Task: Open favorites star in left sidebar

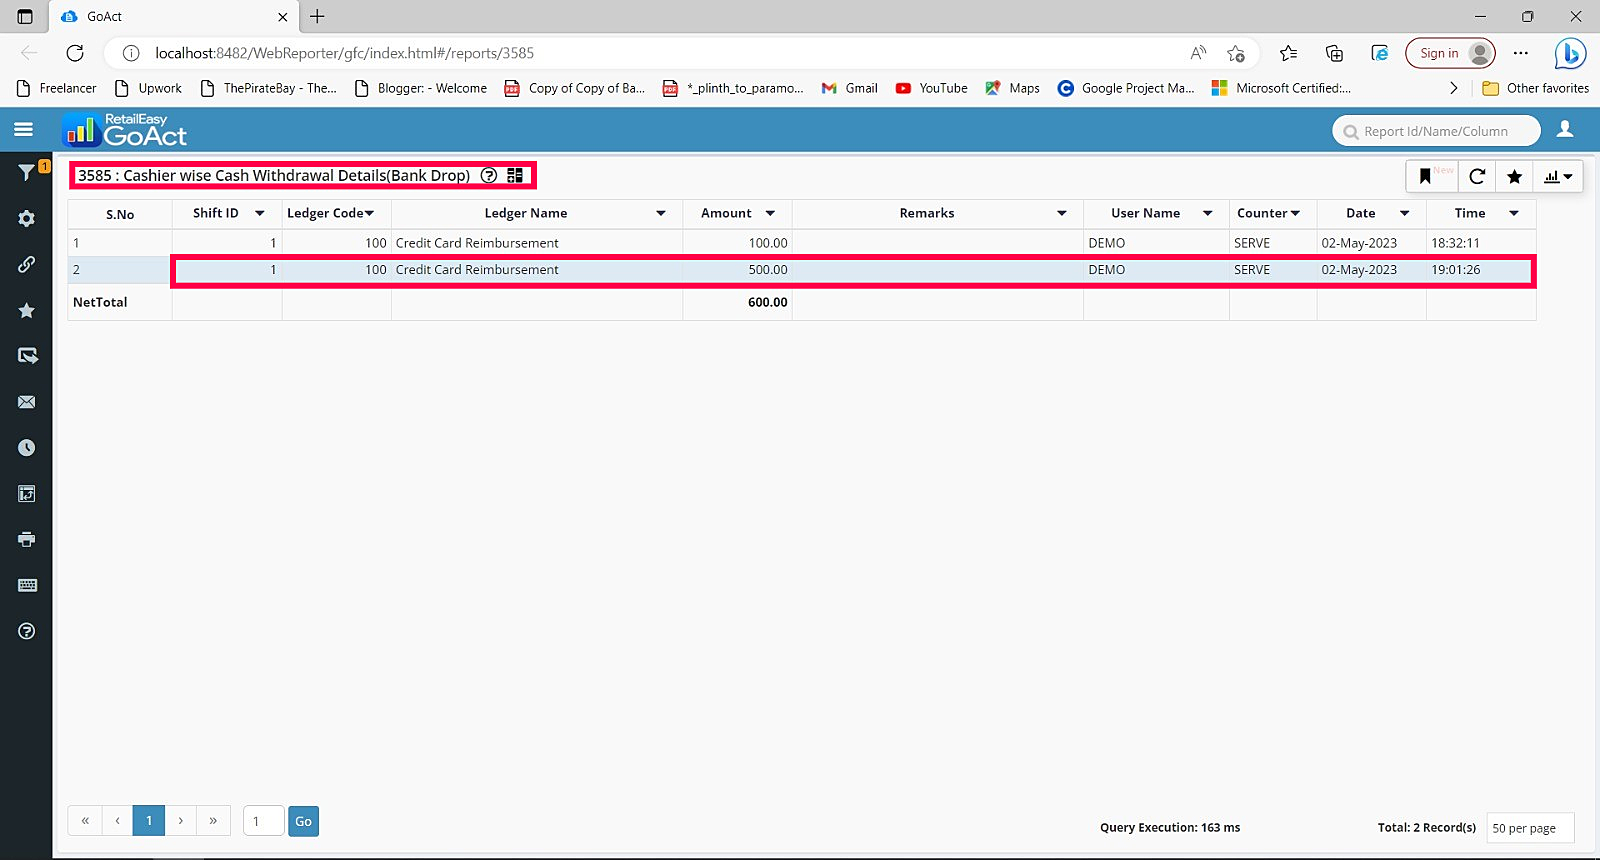Action: [x=27, y=310]
